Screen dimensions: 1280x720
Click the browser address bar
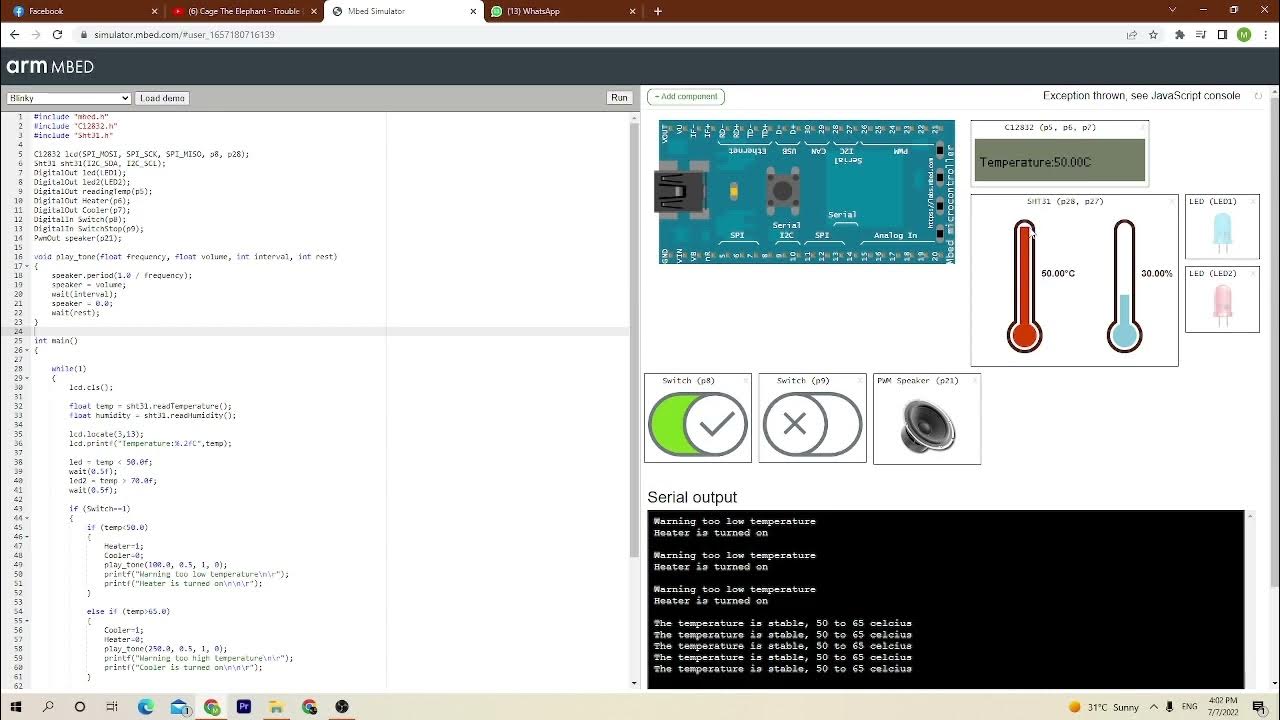click(600, 34)
